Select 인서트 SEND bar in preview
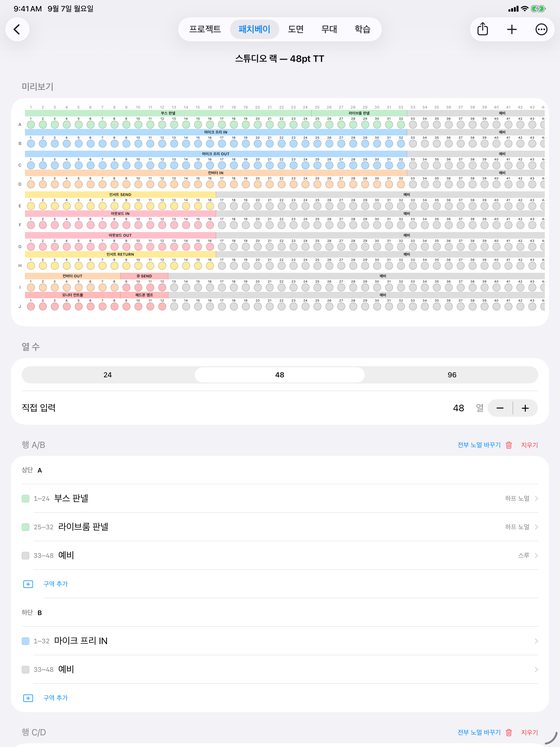560x747 pixels. point(120,195)
